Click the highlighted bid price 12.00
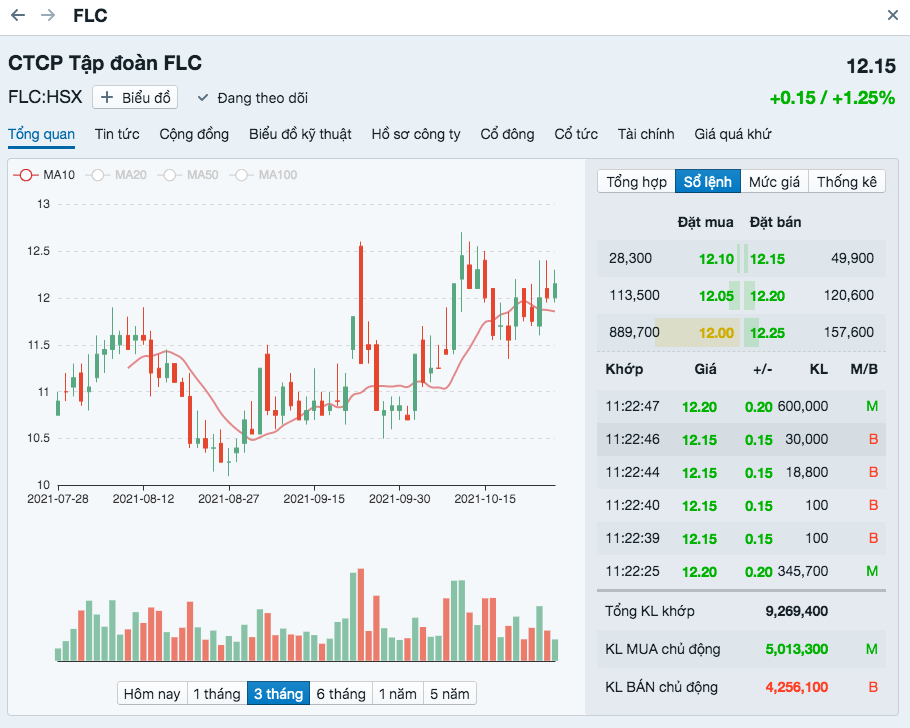The width and height of the screenshot is (910, 728). (716, 333)
